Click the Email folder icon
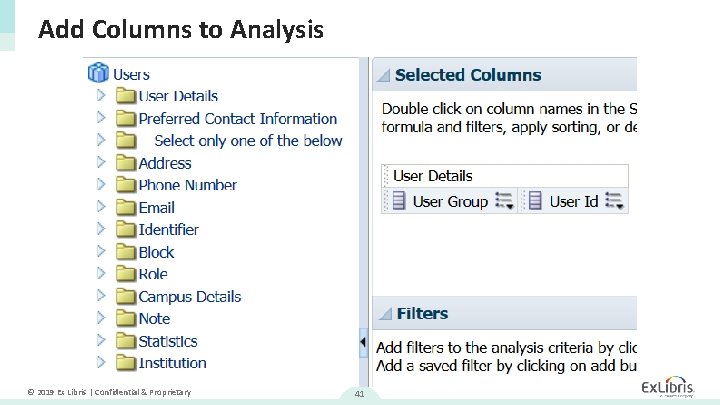The height and width of the screenshot is (405, 720). pos(126,207)
